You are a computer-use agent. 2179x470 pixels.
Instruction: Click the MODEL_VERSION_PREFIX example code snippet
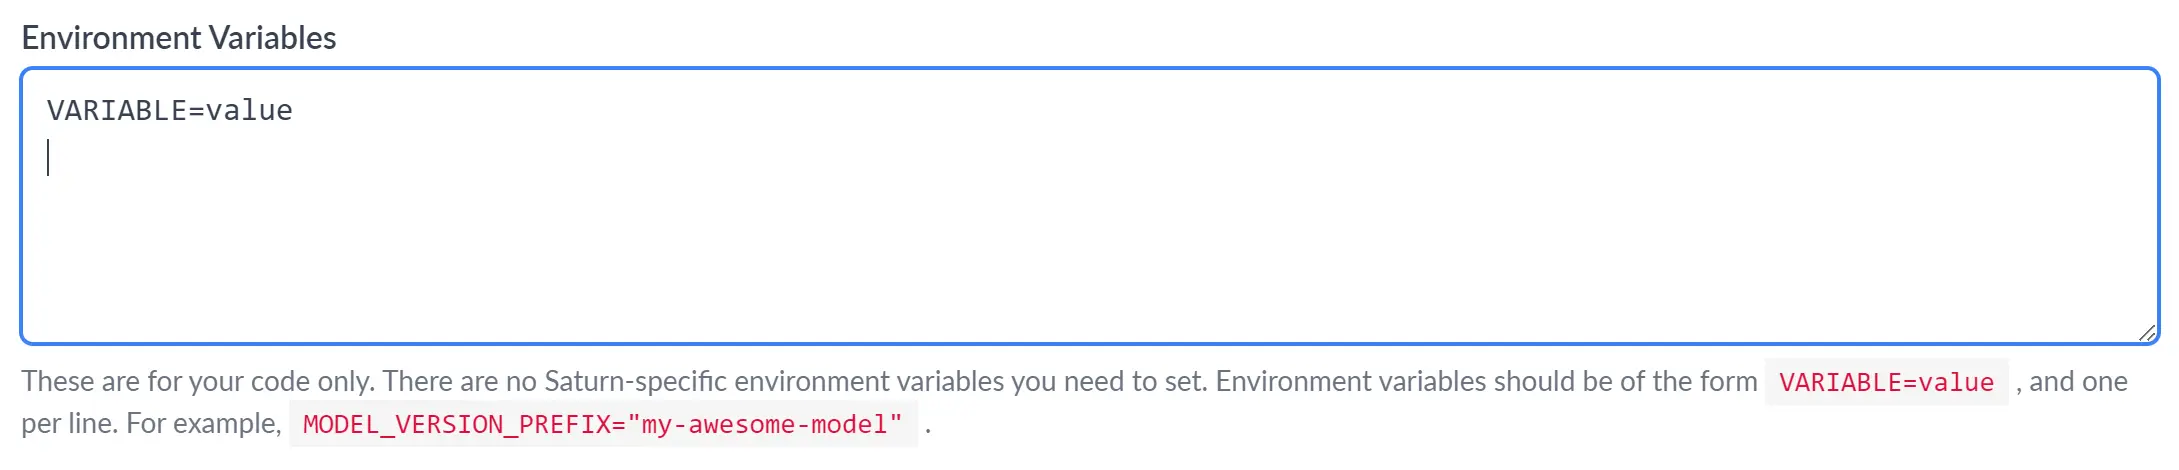[x=603, y=424]
